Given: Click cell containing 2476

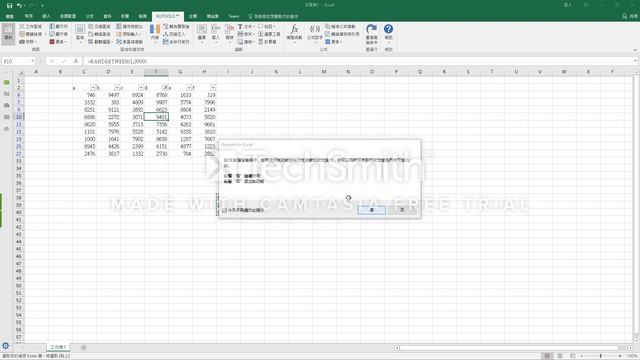Looking at the screenshot, I should (x=84, y=154).
